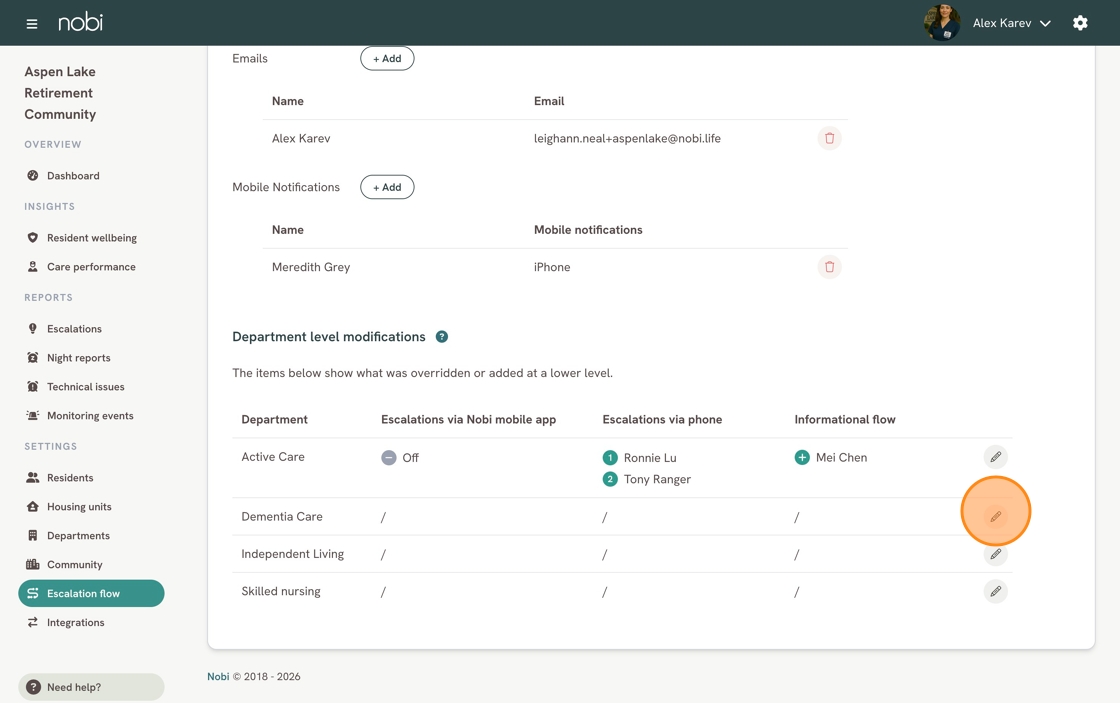The height and width of the screenshot is (703, 1120).
Task: Click the Need help? button
Action: [x=91, y=687]
